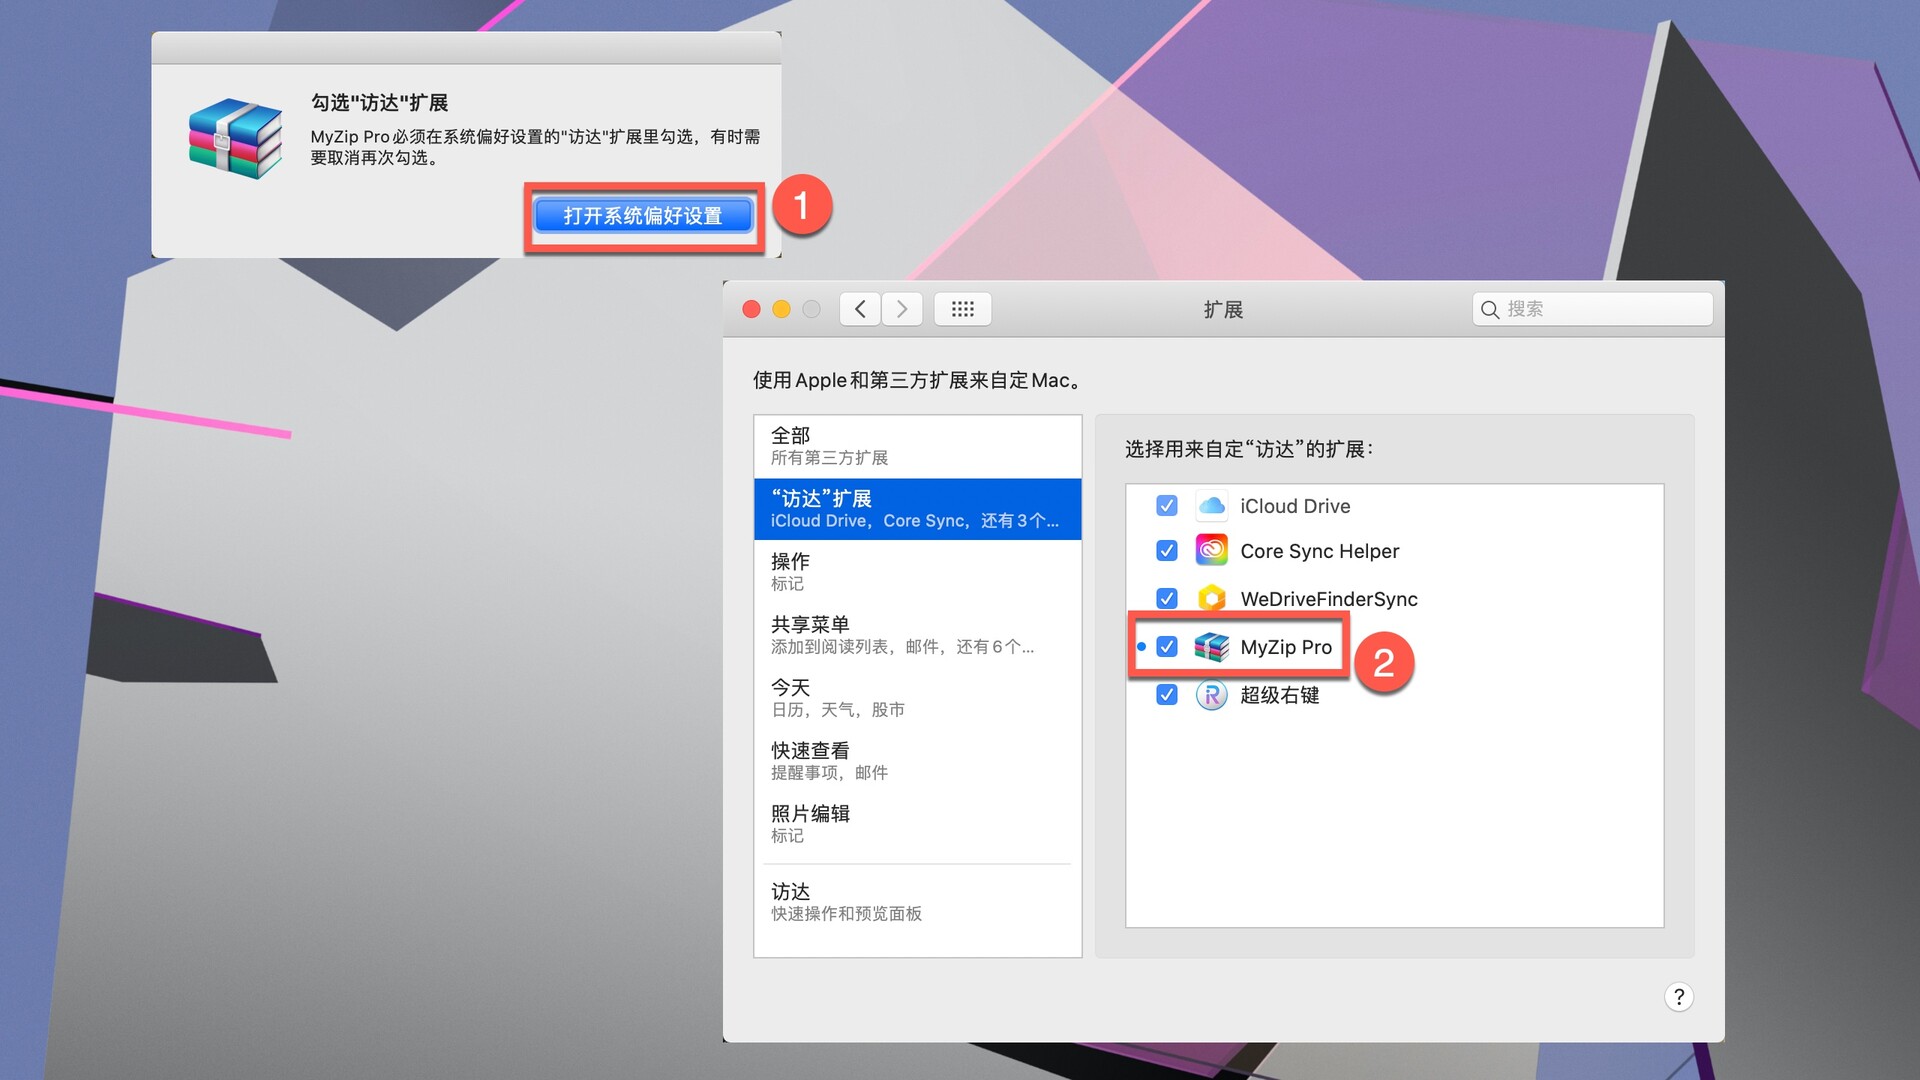The height and width of the screenshot is (1080, 1920).
Task: Disable the 超级右键 checkbox
Action: 1167,695
